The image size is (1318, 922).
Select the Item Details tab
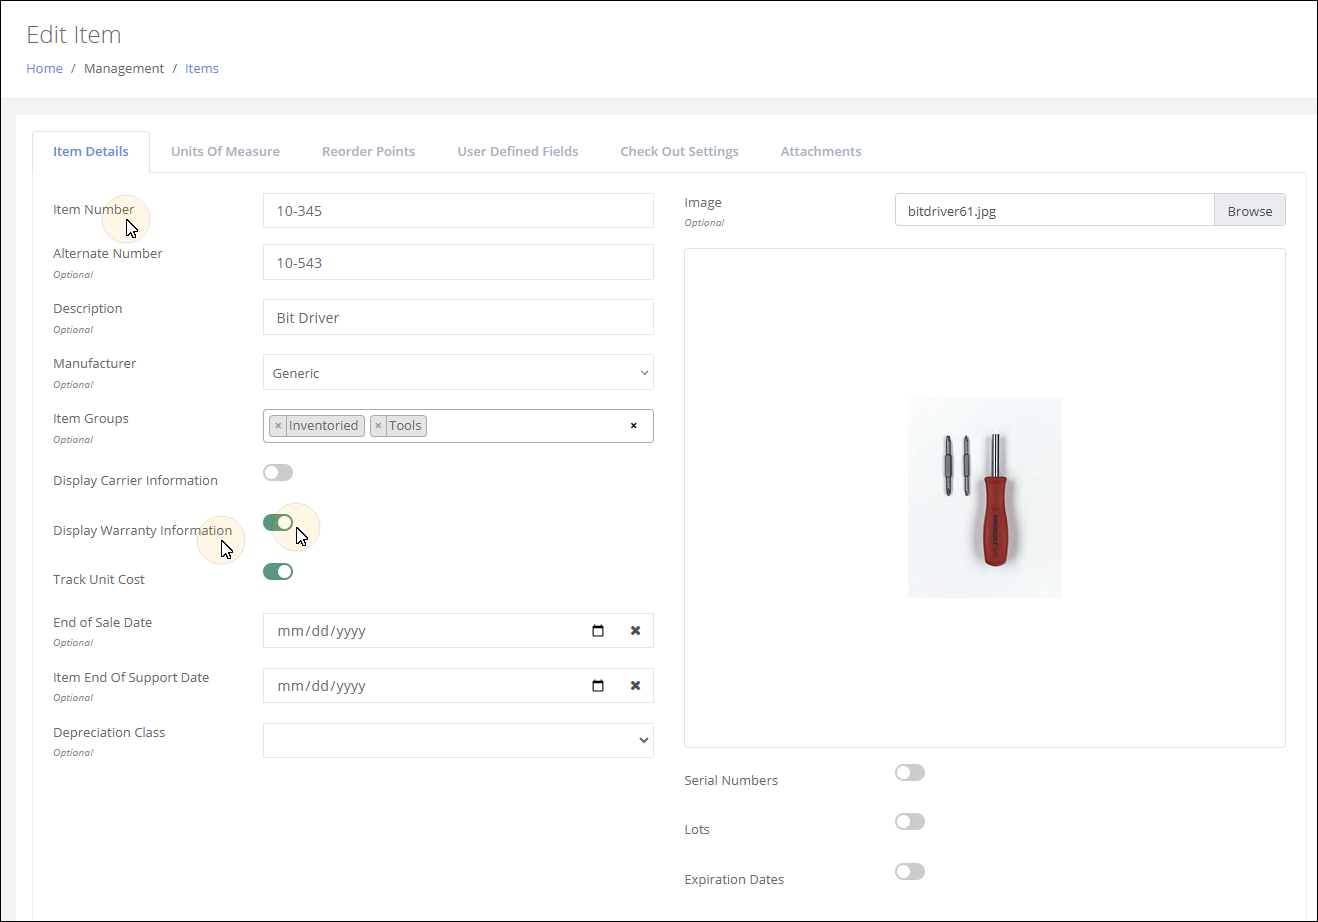(91, 152)
